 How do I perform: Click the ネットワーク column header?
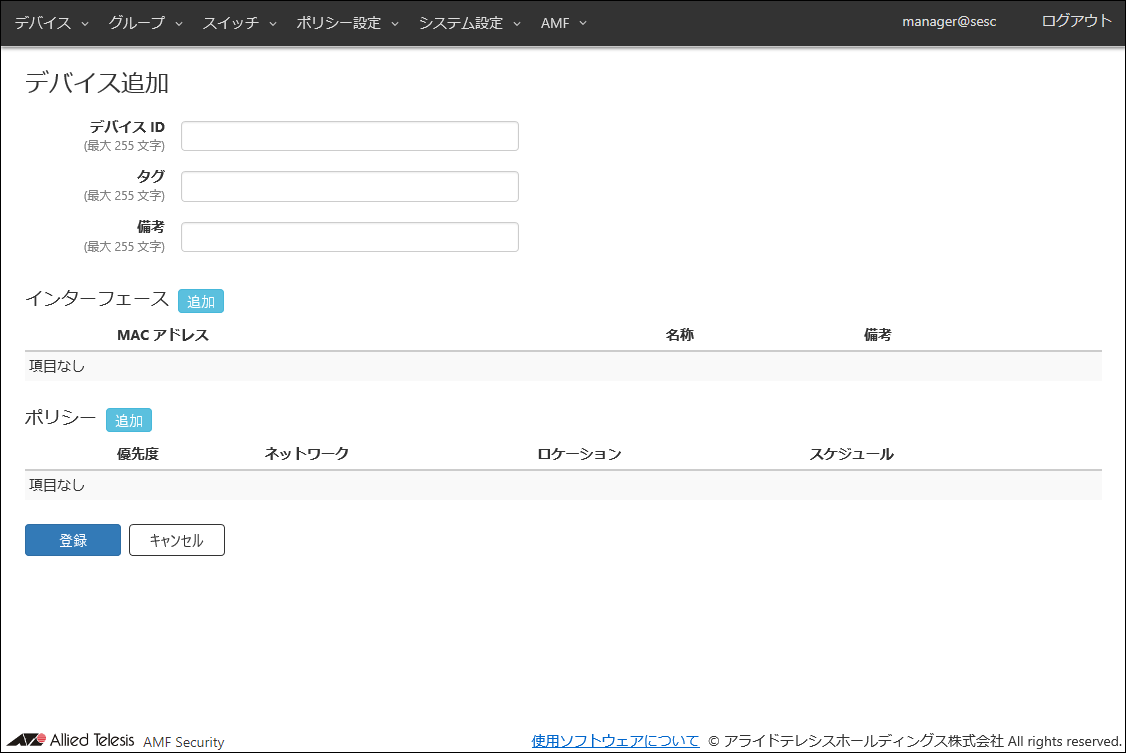coord(307,454)
